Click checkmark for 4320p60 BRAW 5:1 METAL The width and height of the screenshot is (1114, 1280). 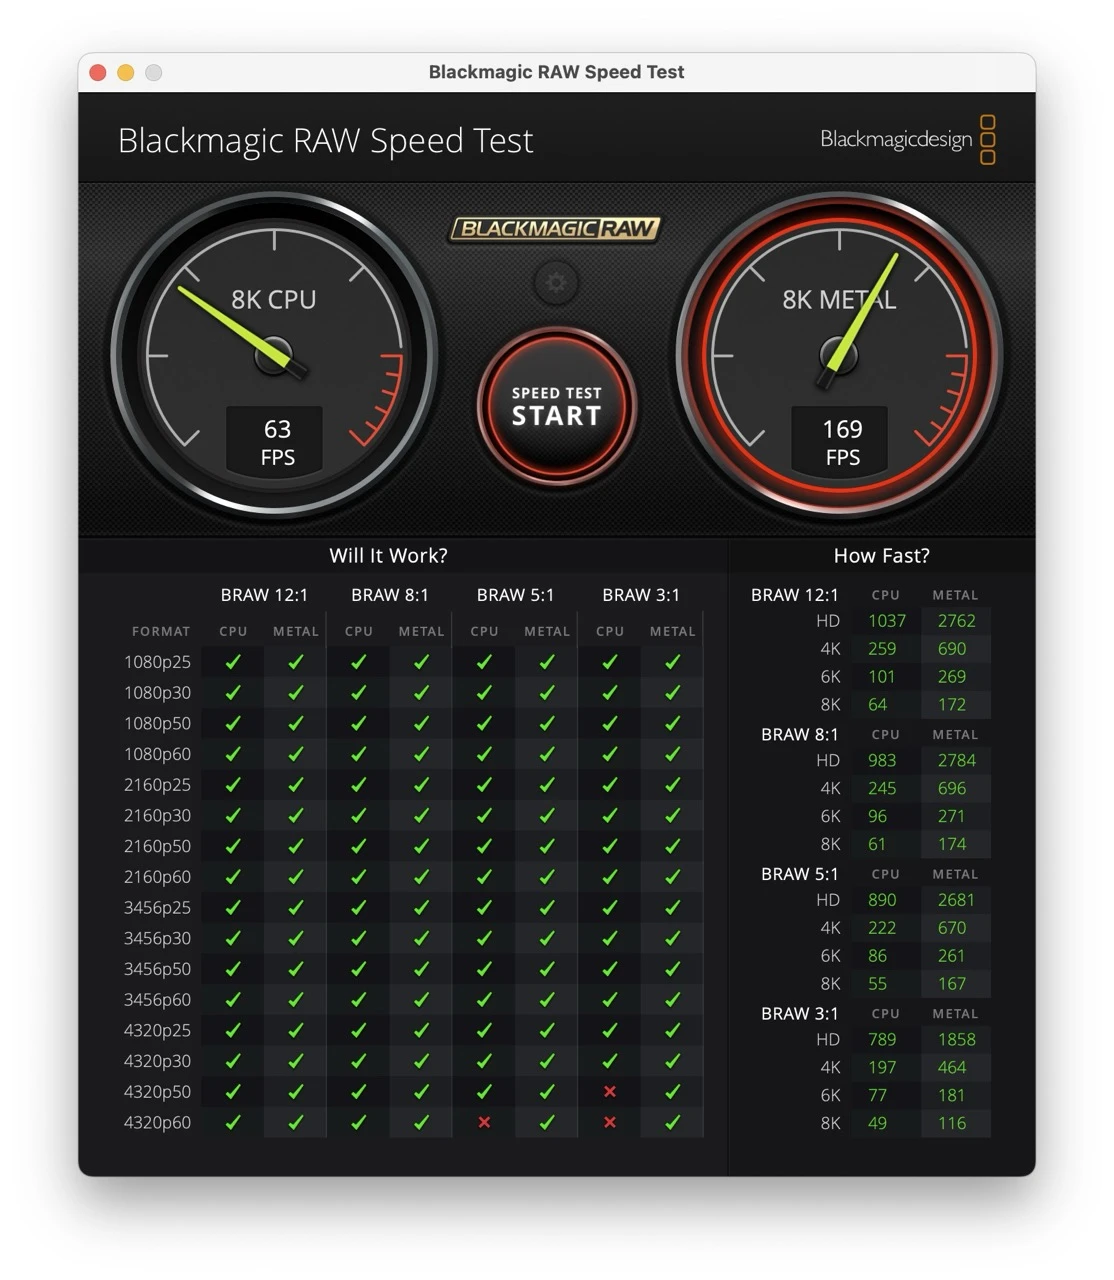[547, 1122]
